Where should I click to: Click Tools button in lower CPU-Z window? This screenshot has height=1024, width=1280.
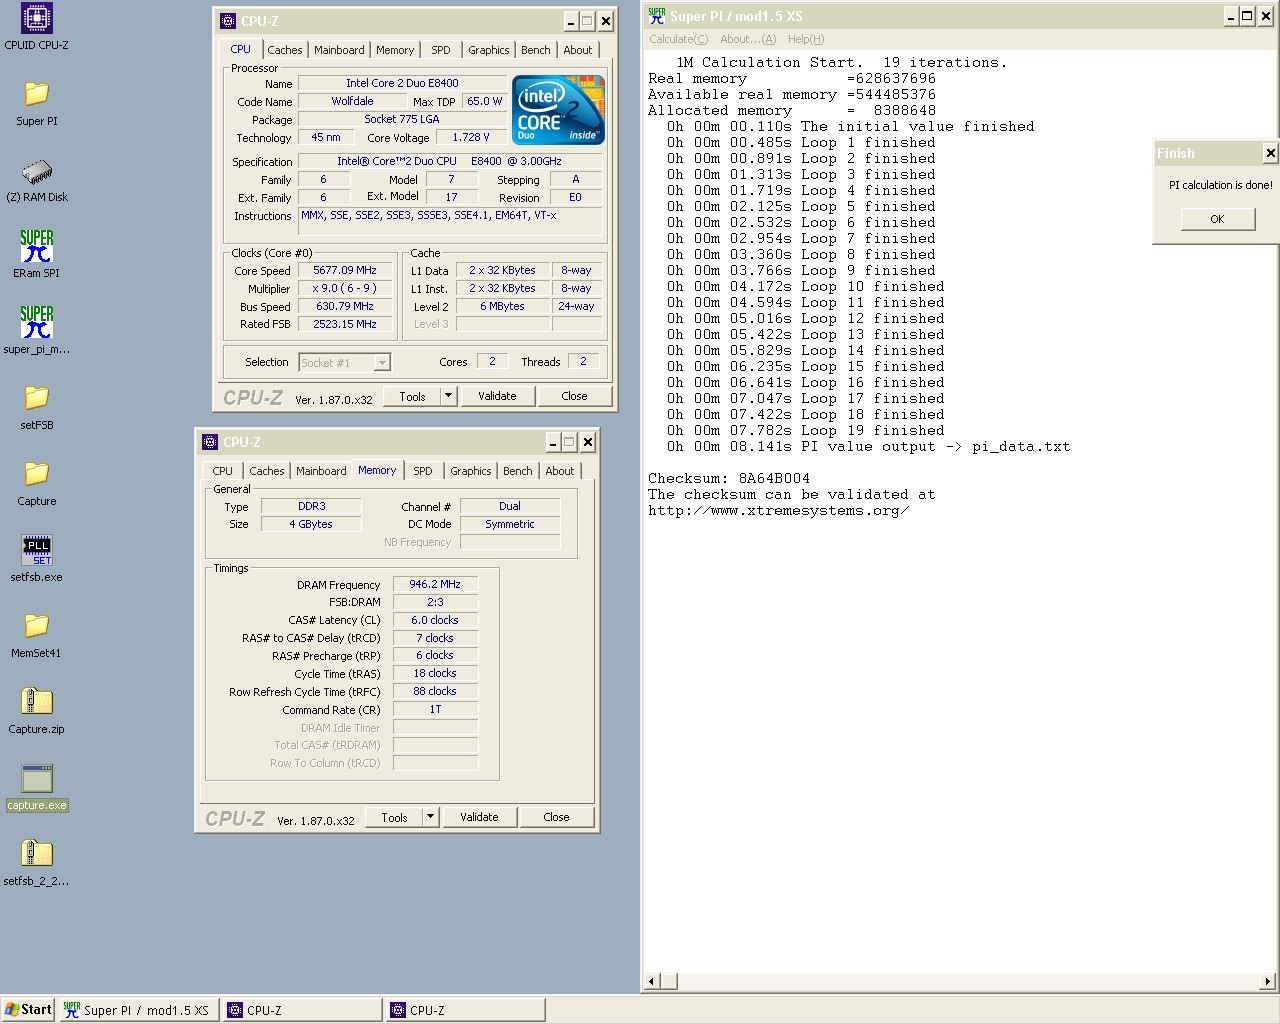395,818
